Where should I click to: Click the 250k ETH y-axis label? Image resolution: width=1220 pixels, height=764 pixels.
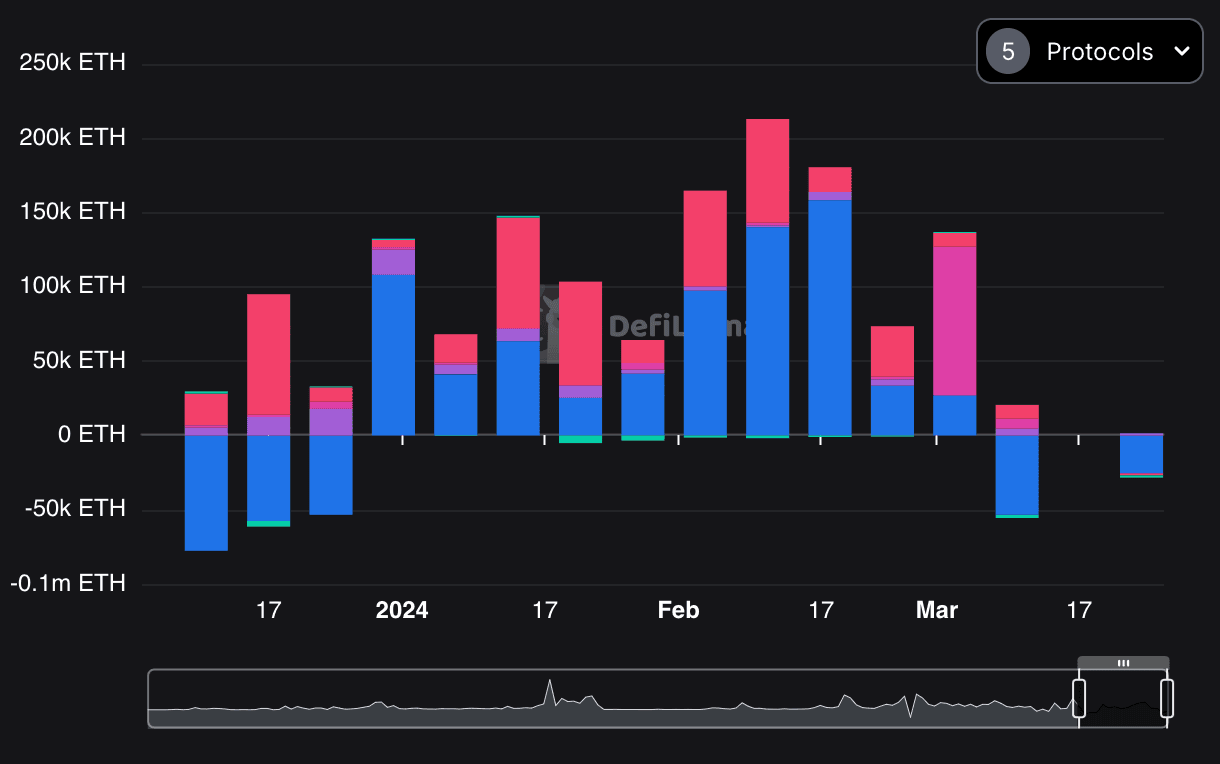tap(72, 63)
